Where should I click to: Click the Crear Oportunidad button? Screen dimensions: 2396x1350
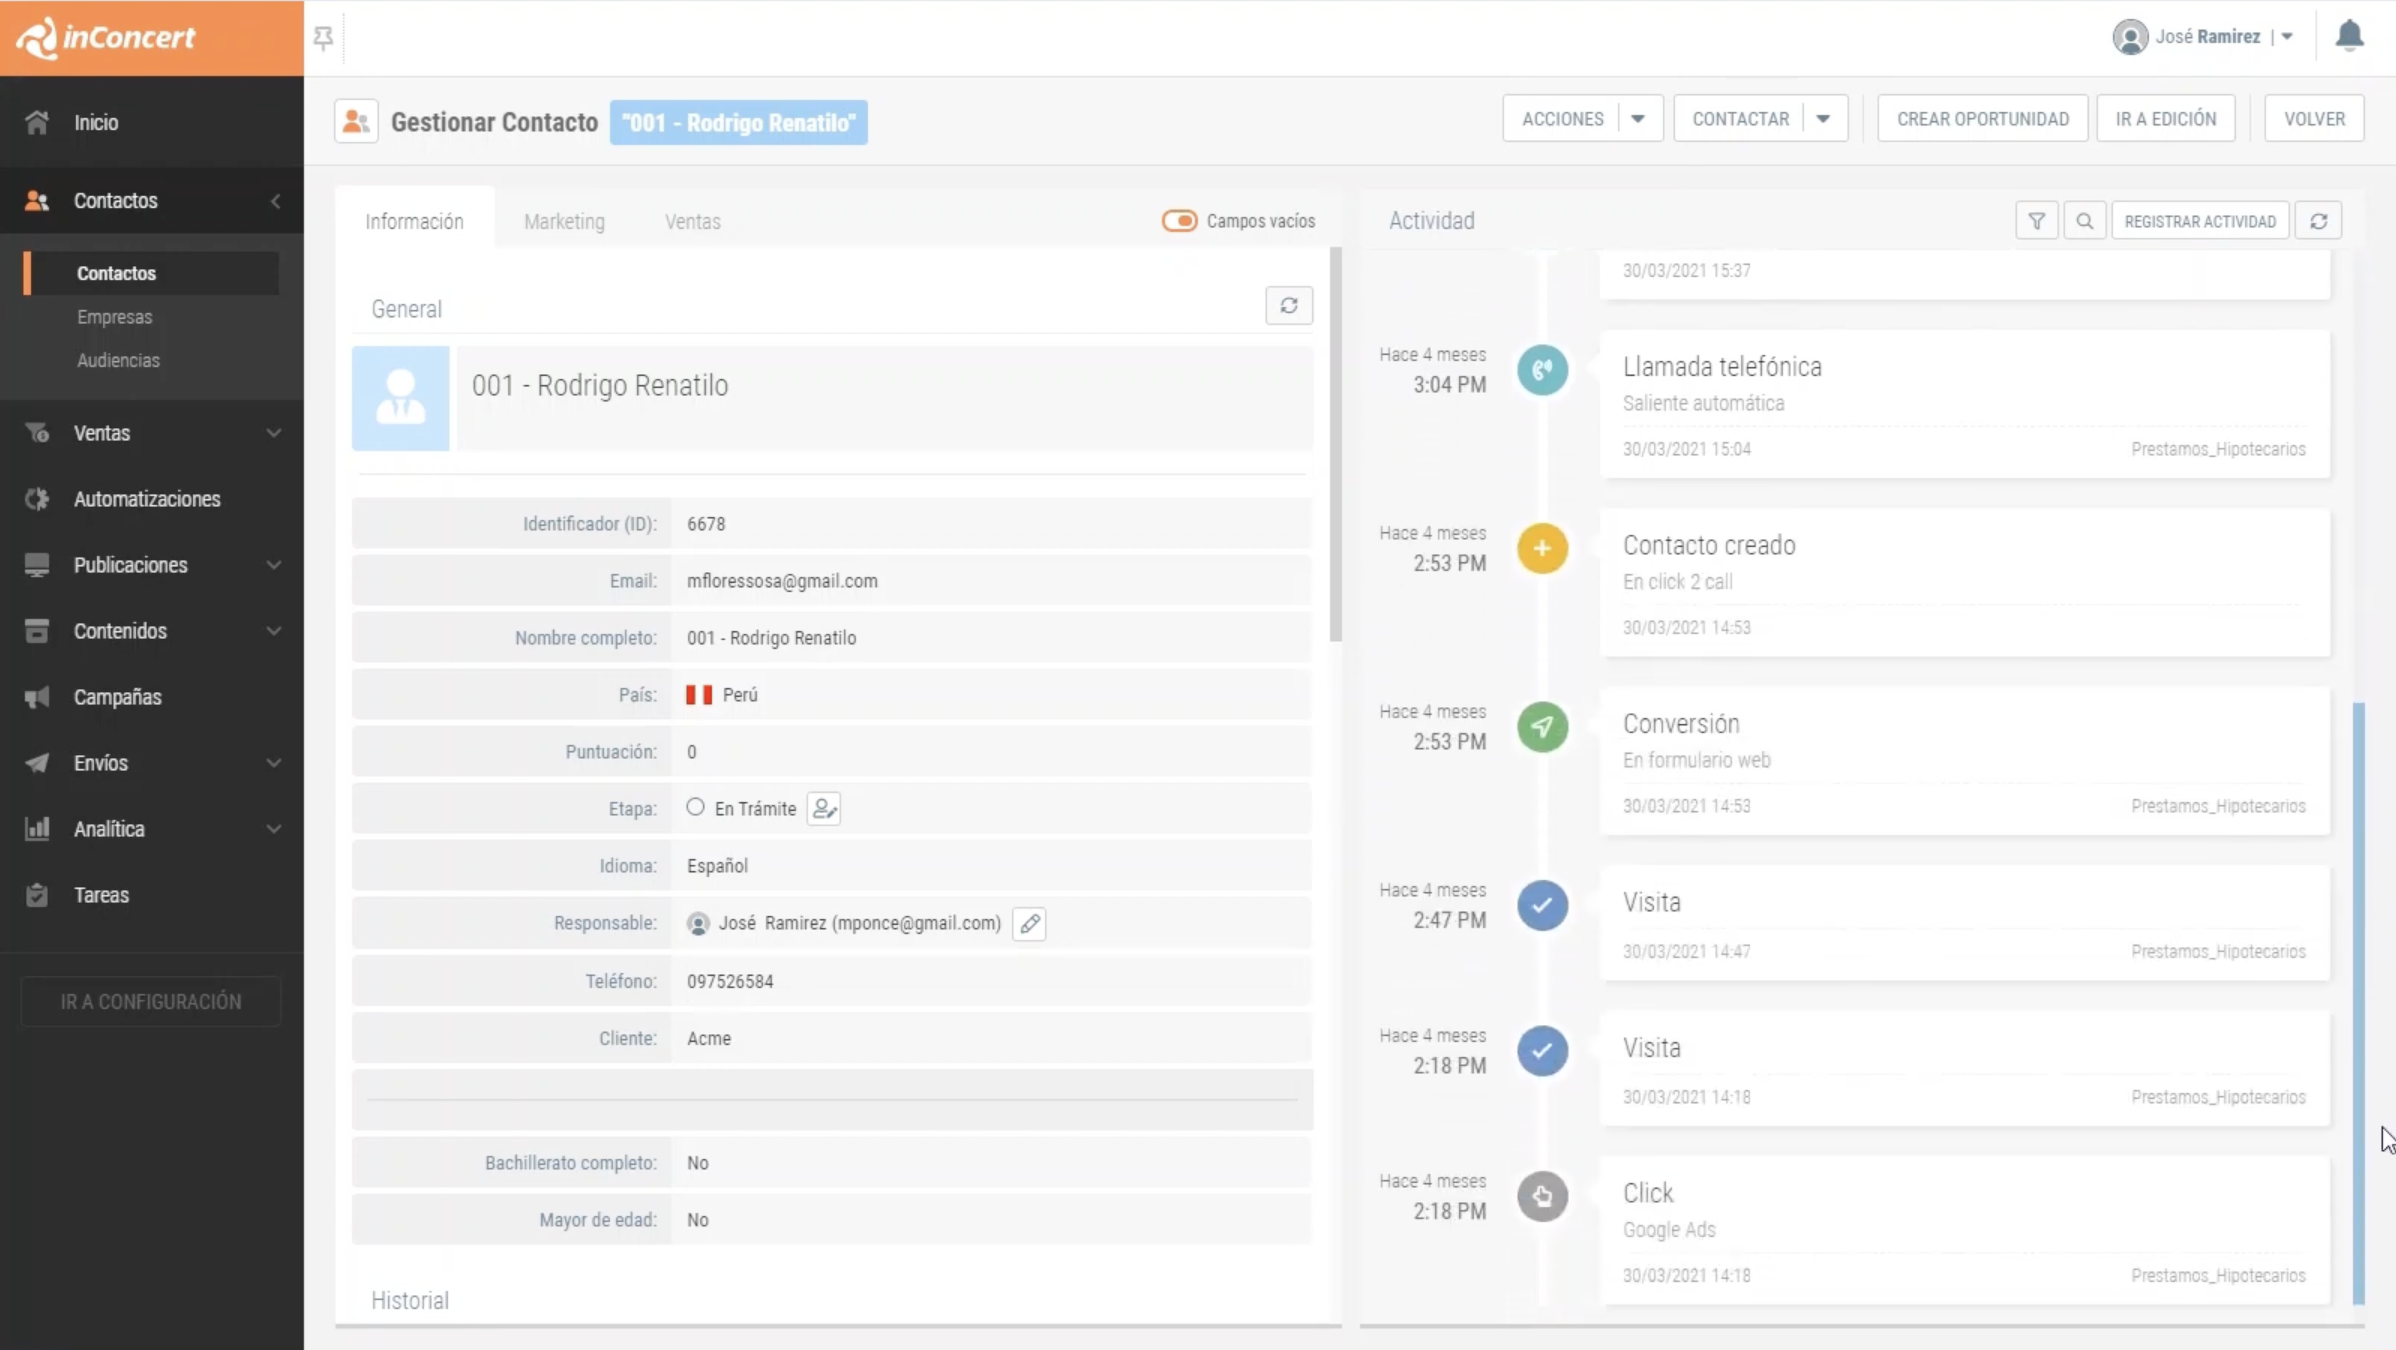point(1982,119)
